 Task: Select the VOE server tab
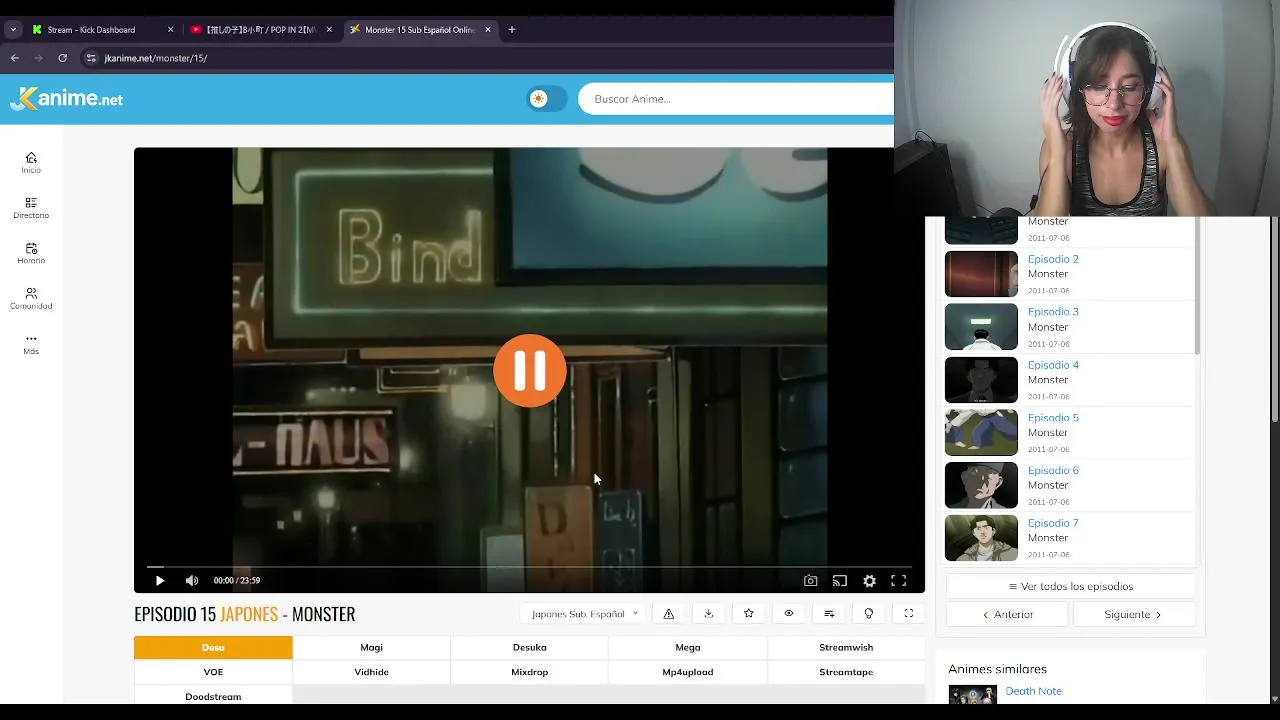[213, 672]
